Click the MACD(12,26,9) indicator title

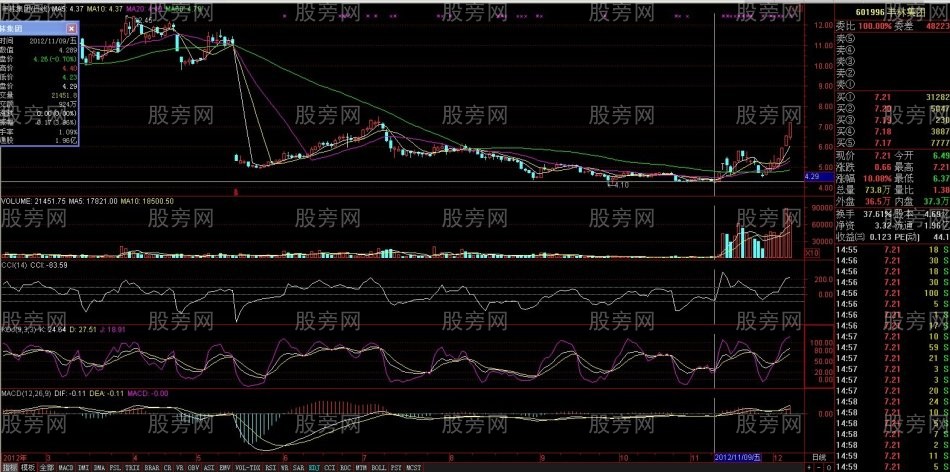point(28,393)
